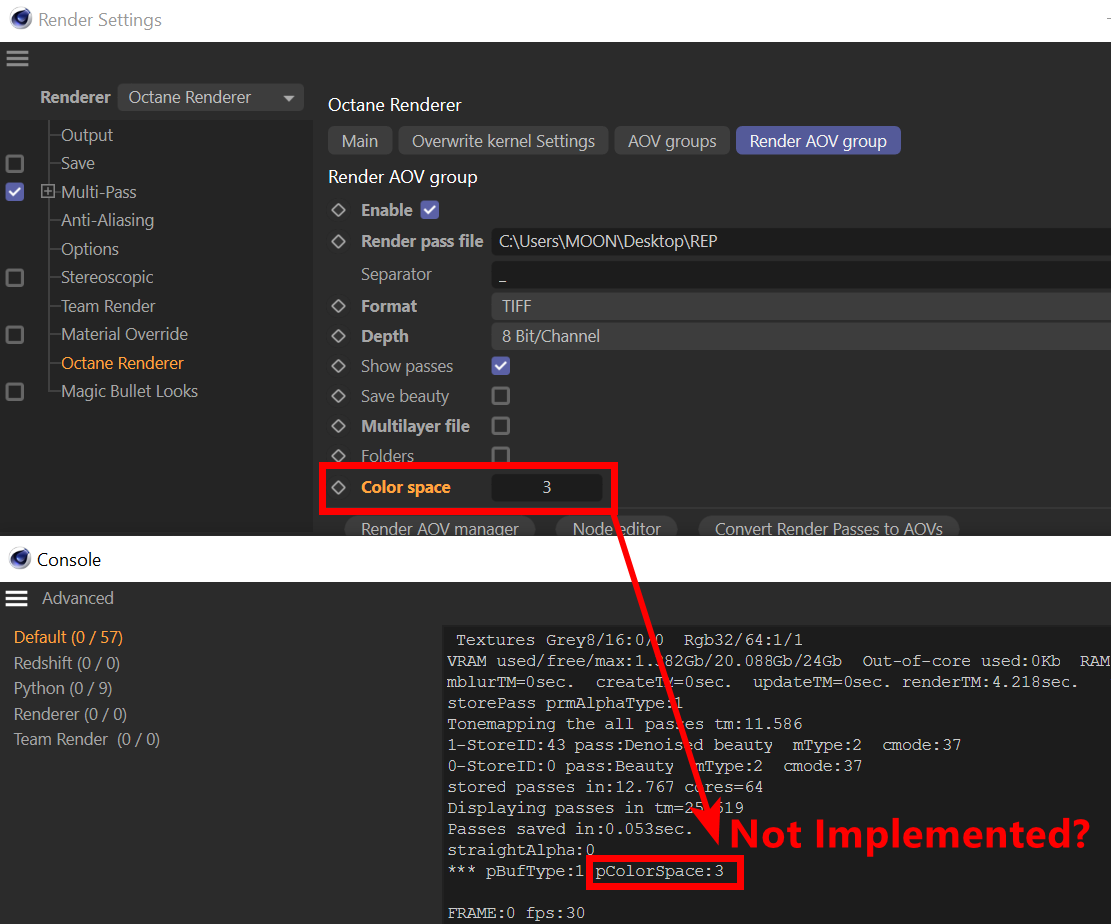The height and width of the screenshot is (924, 1111).
Task: Click keyframe diamond next to Show passes
Action: pos(339,366)
